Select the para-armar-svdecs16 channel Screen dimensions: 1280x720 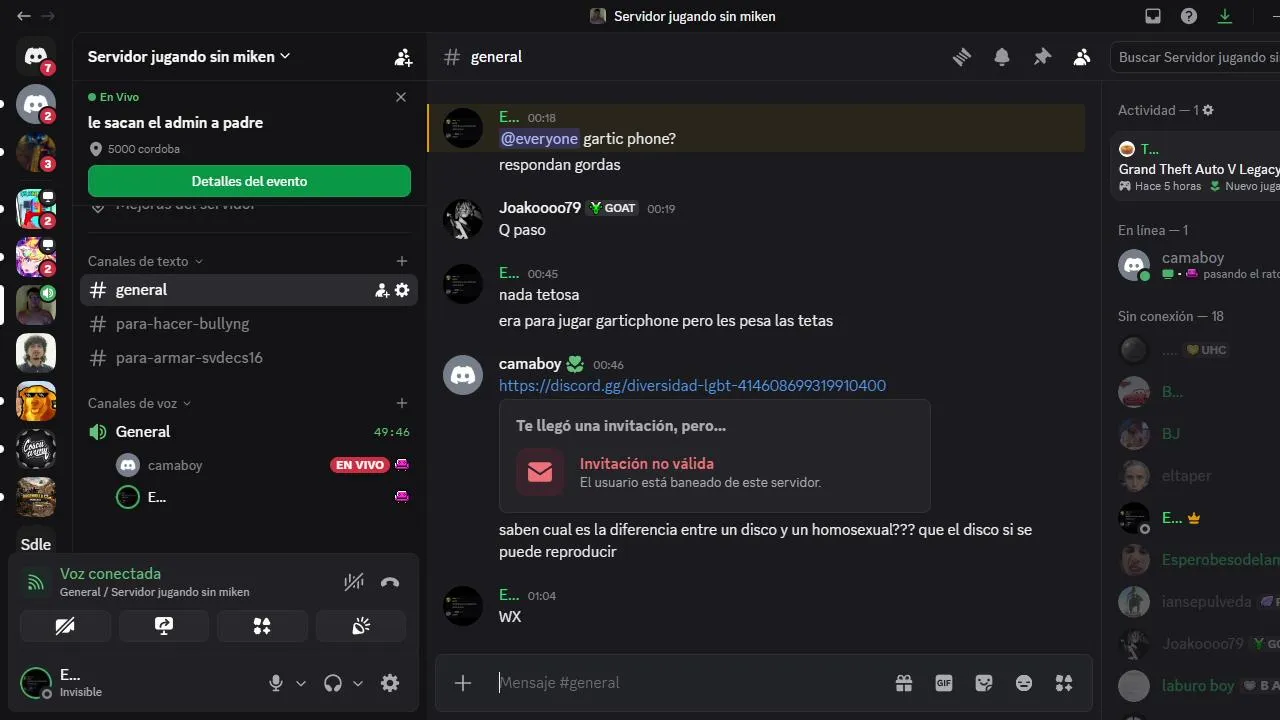click(x=249, y=358)
